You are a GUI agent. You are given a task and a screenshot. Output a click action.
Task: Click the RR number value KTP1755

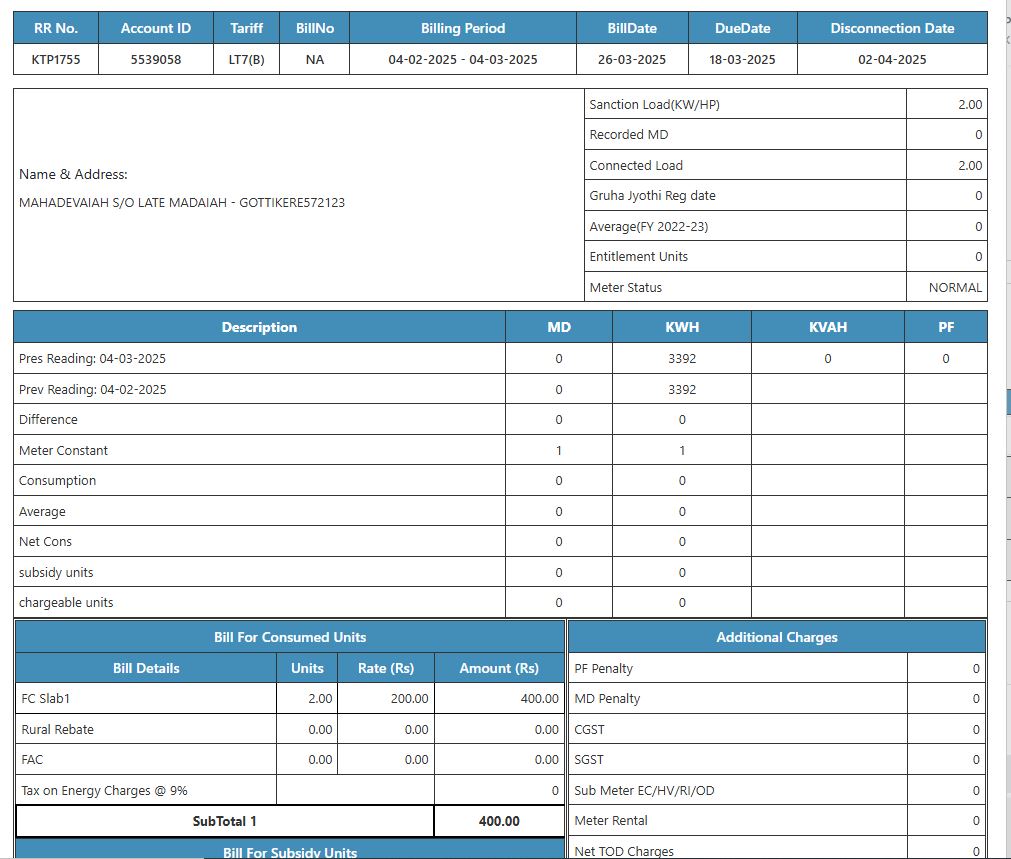click(x=56, y=60)
